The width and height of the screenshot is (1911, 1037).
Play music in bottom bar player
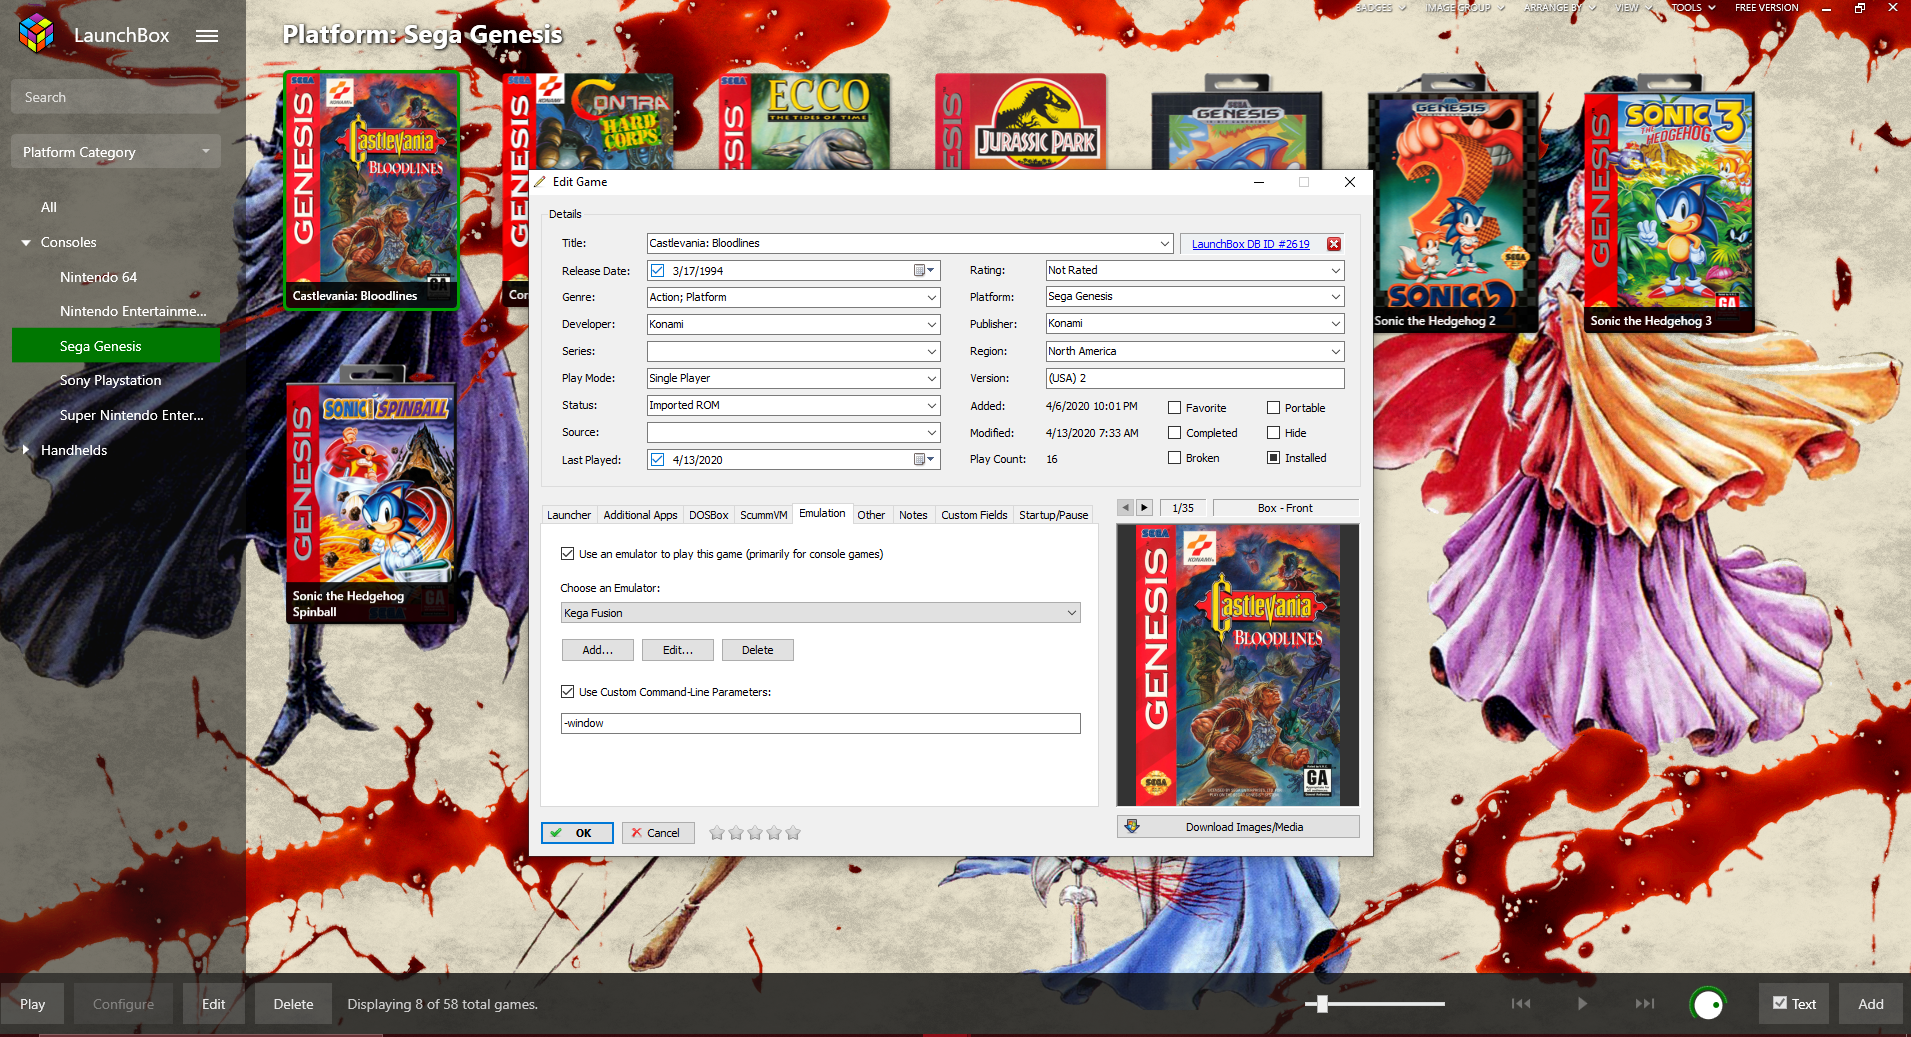coord(1582,1004)
